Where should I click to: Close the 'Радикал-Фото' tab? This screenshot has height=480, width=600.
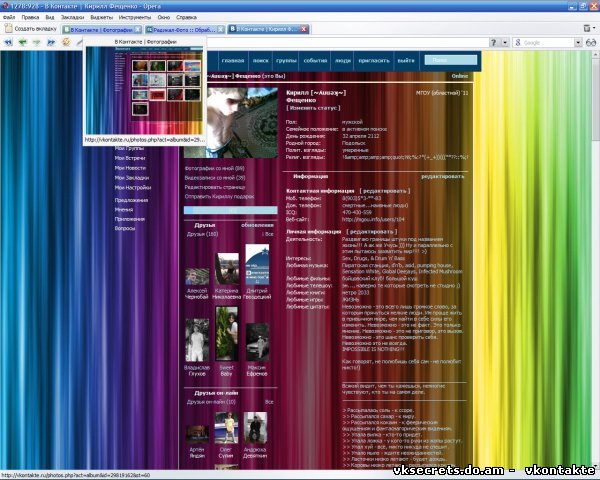coord(221,29)
